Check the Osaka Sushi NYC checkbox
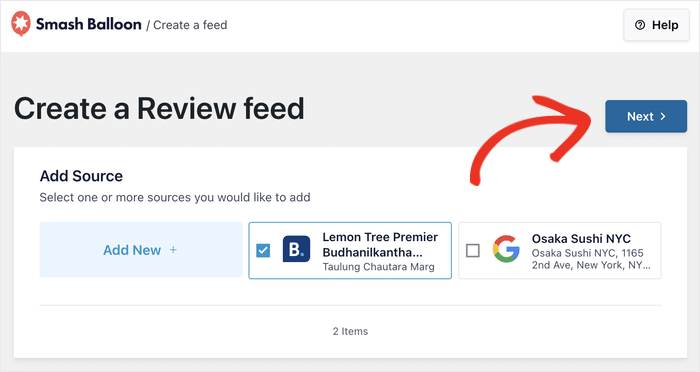700x372 pixels. tap(473, 251)
